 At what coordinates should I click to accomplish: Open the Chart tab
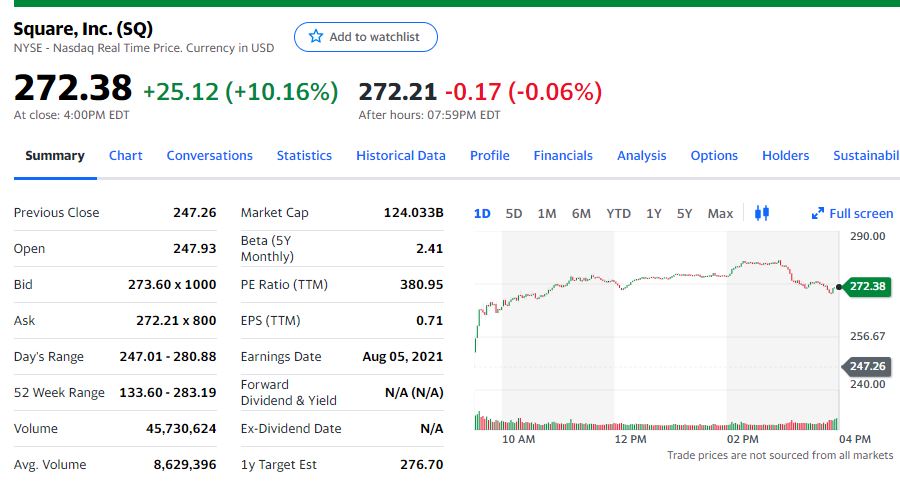pos(125,155)
